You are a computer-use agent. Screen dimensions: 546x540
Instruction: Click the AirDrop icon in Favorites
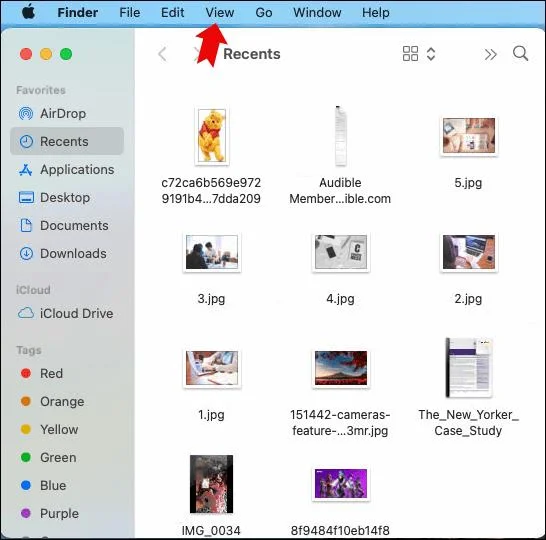click(26, 114)
